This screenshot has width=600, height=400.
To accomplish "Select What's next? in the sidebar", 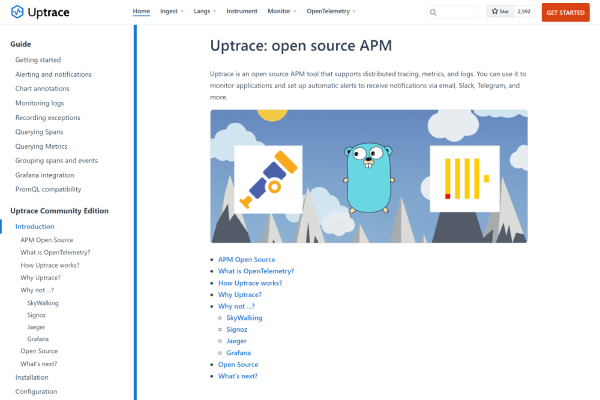I will [x=39, y=364].
